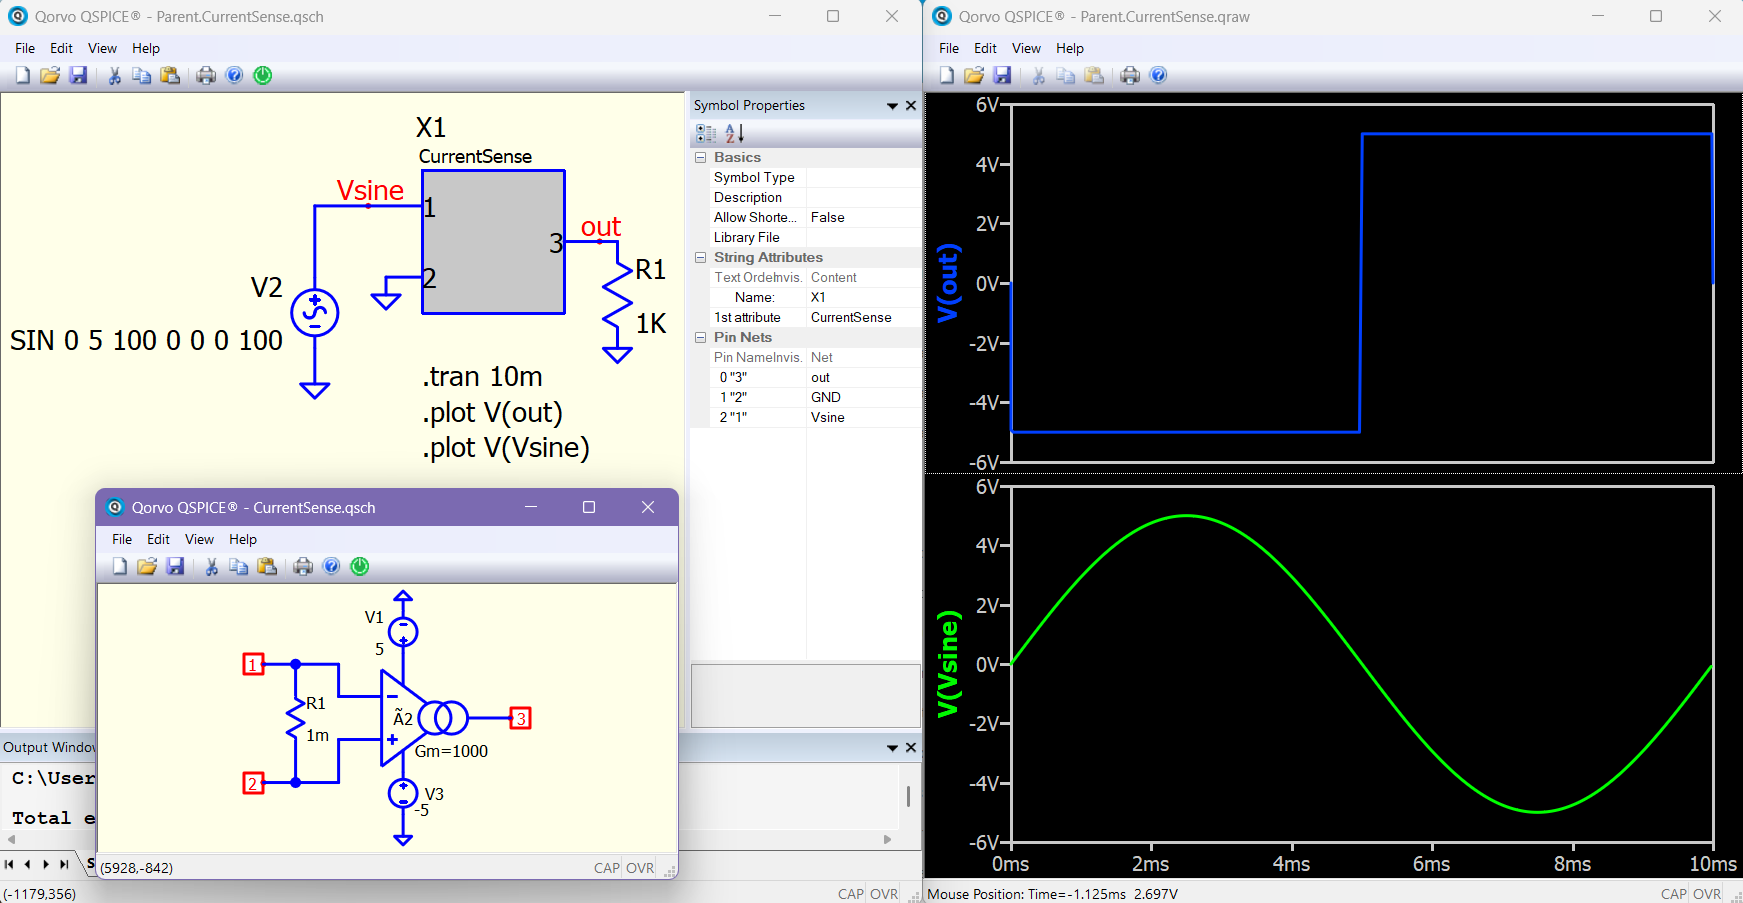The width and height of the screenshot is (1743, 903).
Task: Click the 1st attribute CurrentSense value
Action: tap(864, 317)
